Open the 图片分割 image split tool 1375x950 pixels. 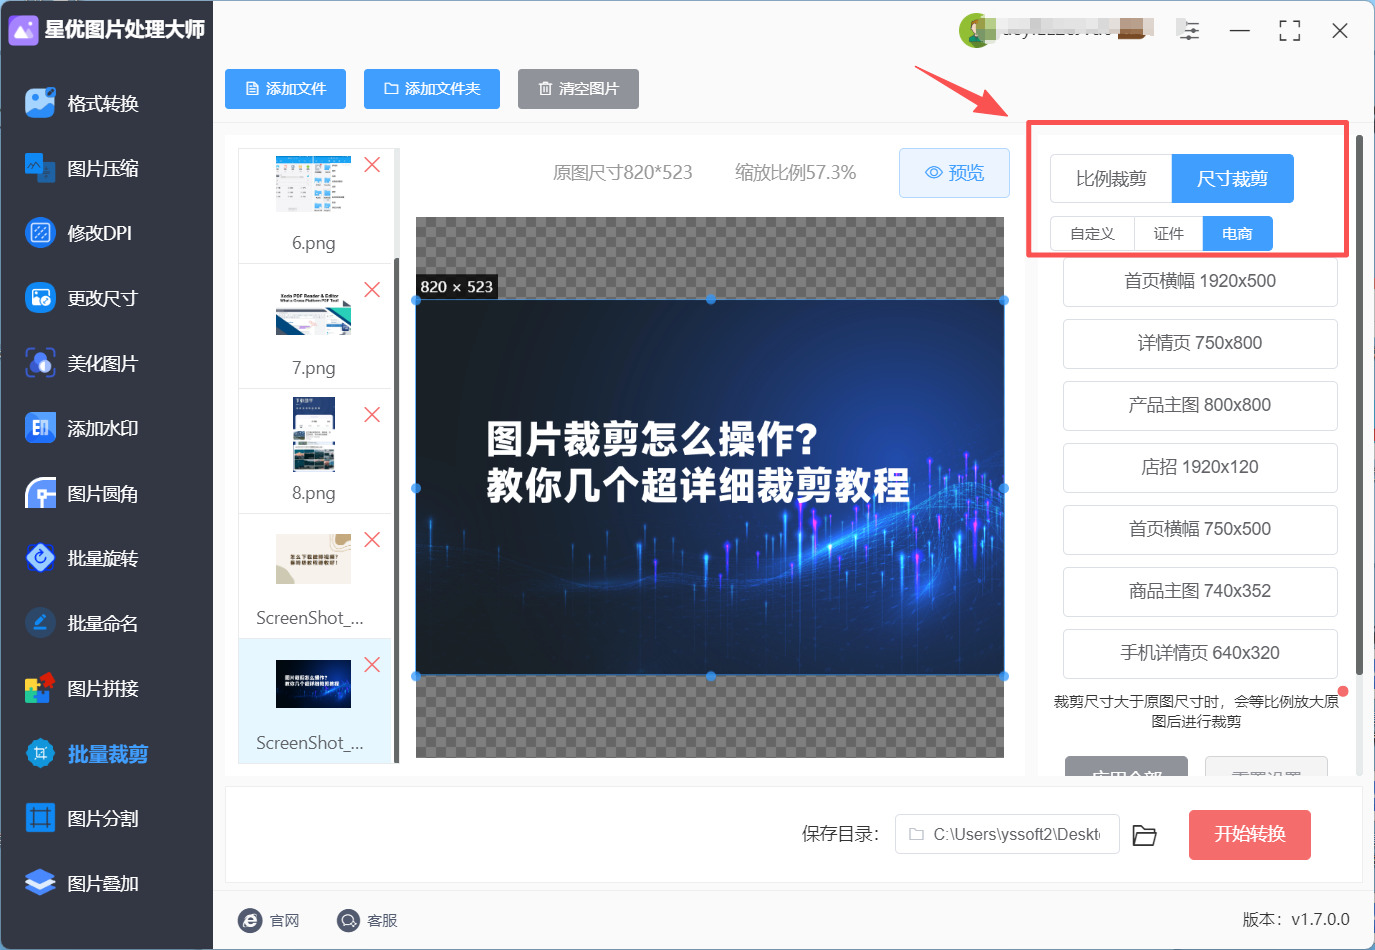click(x=83, y=818)
